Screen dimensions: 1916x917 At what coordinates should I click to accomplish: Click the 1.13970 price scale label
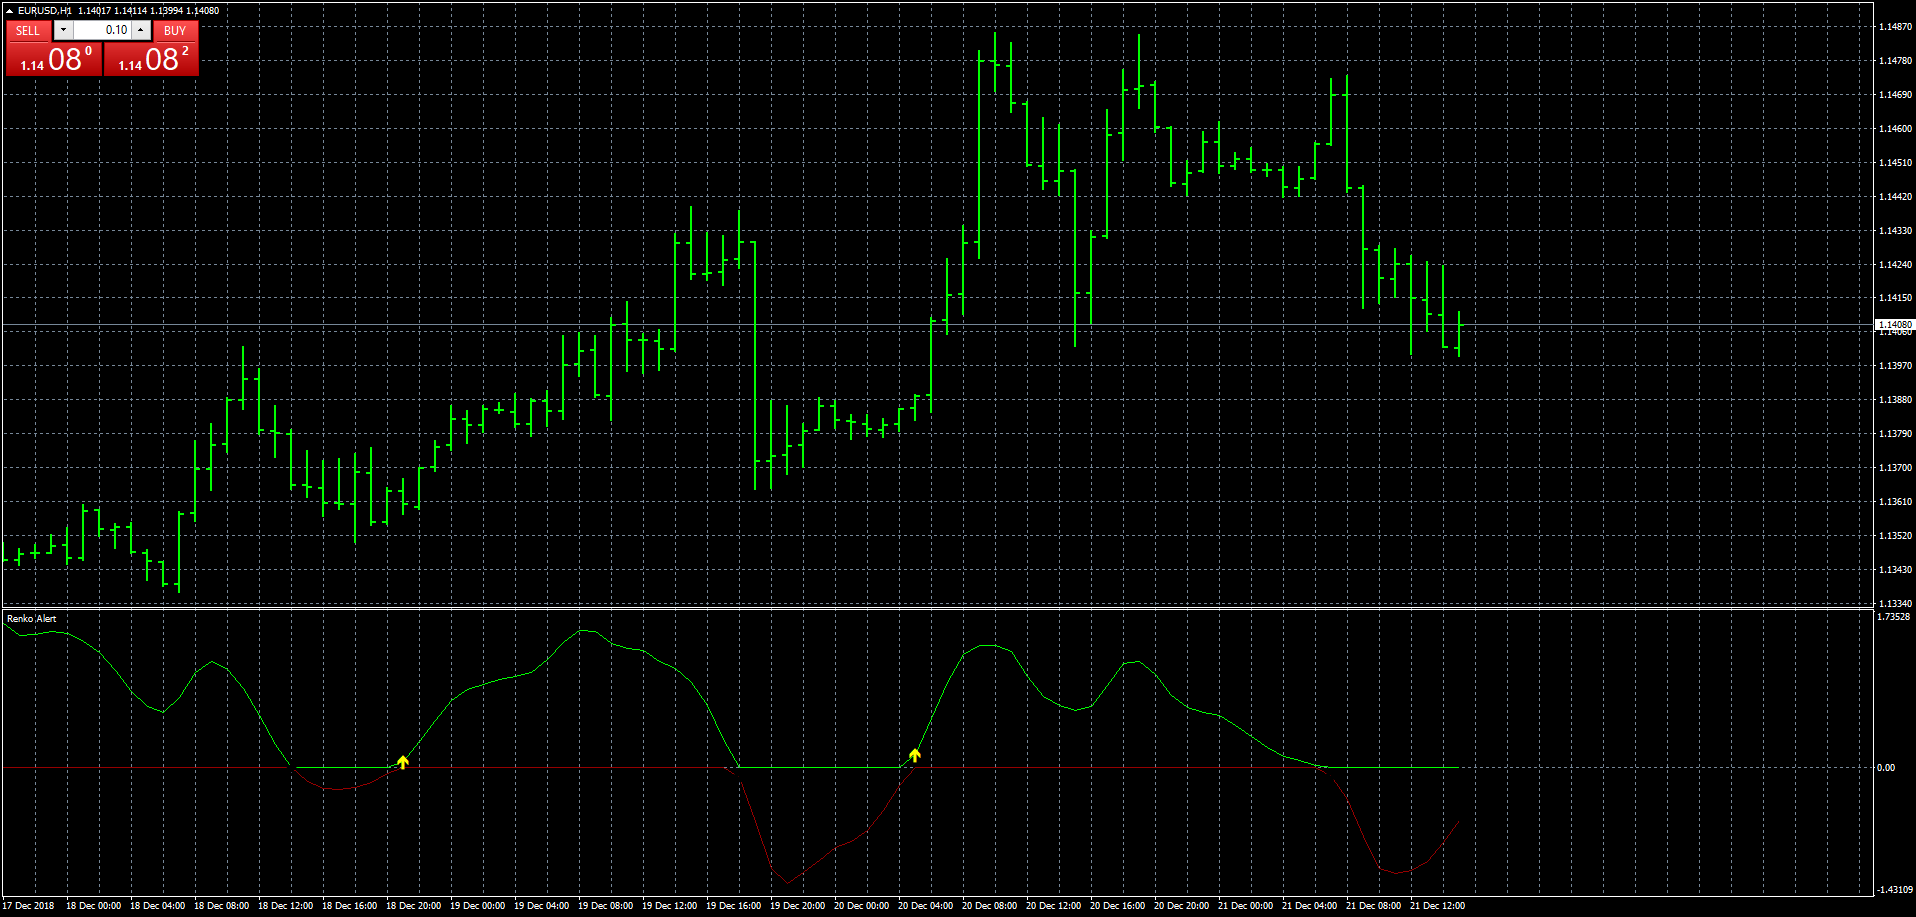point(1895,366)
